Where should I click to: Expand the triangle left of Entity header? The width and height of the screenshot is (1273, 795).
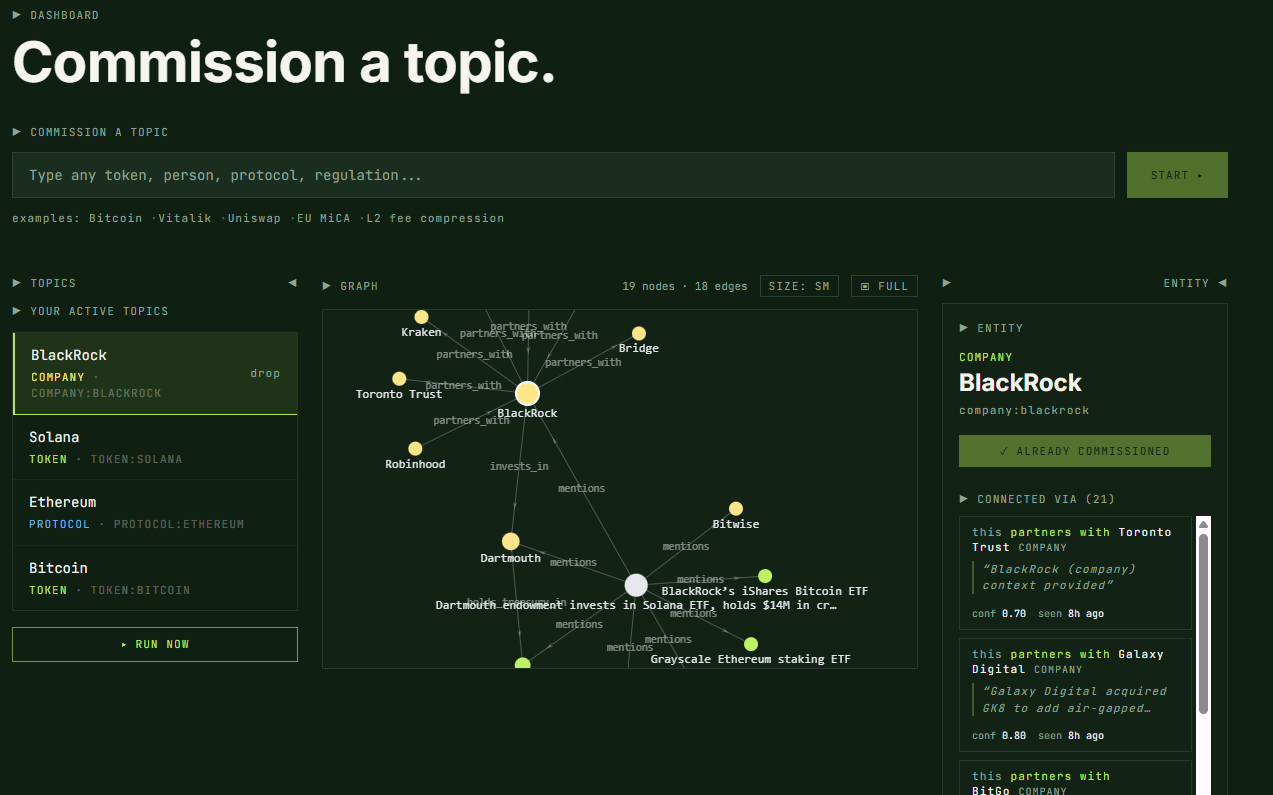click(x=946, y=283)
